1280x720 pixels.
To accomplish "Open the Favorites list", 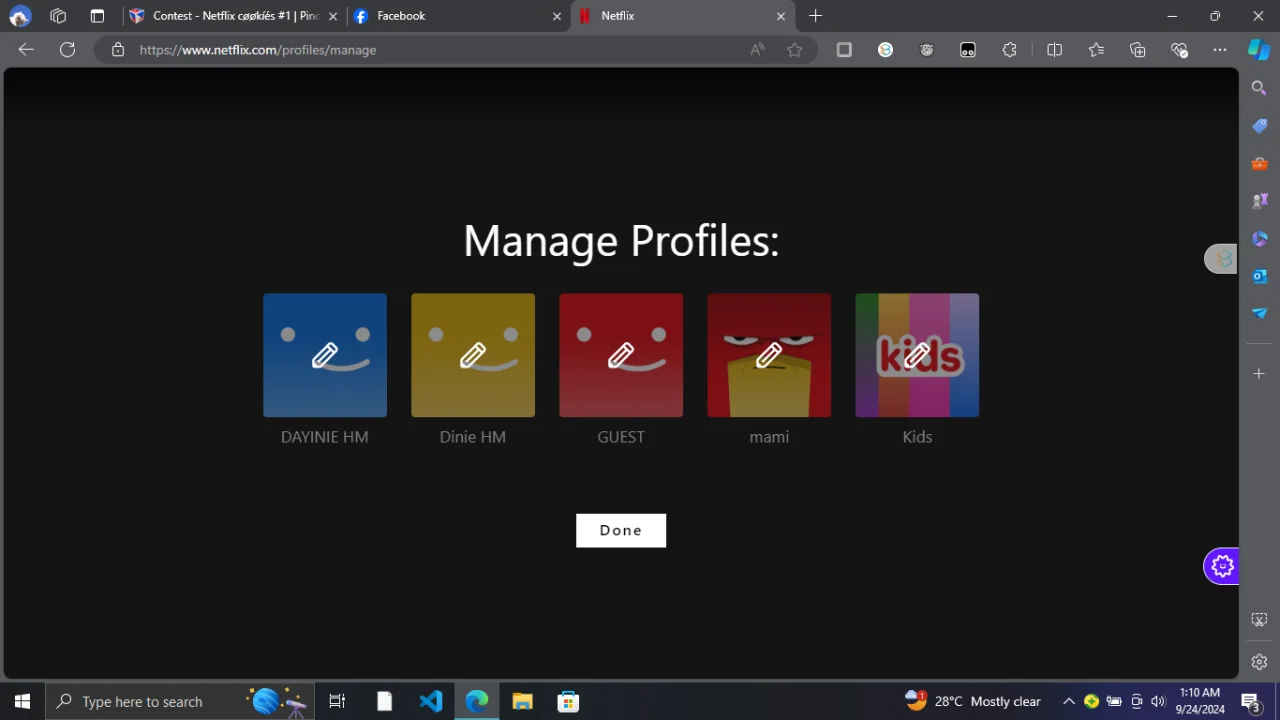I will pos(1096,50).
